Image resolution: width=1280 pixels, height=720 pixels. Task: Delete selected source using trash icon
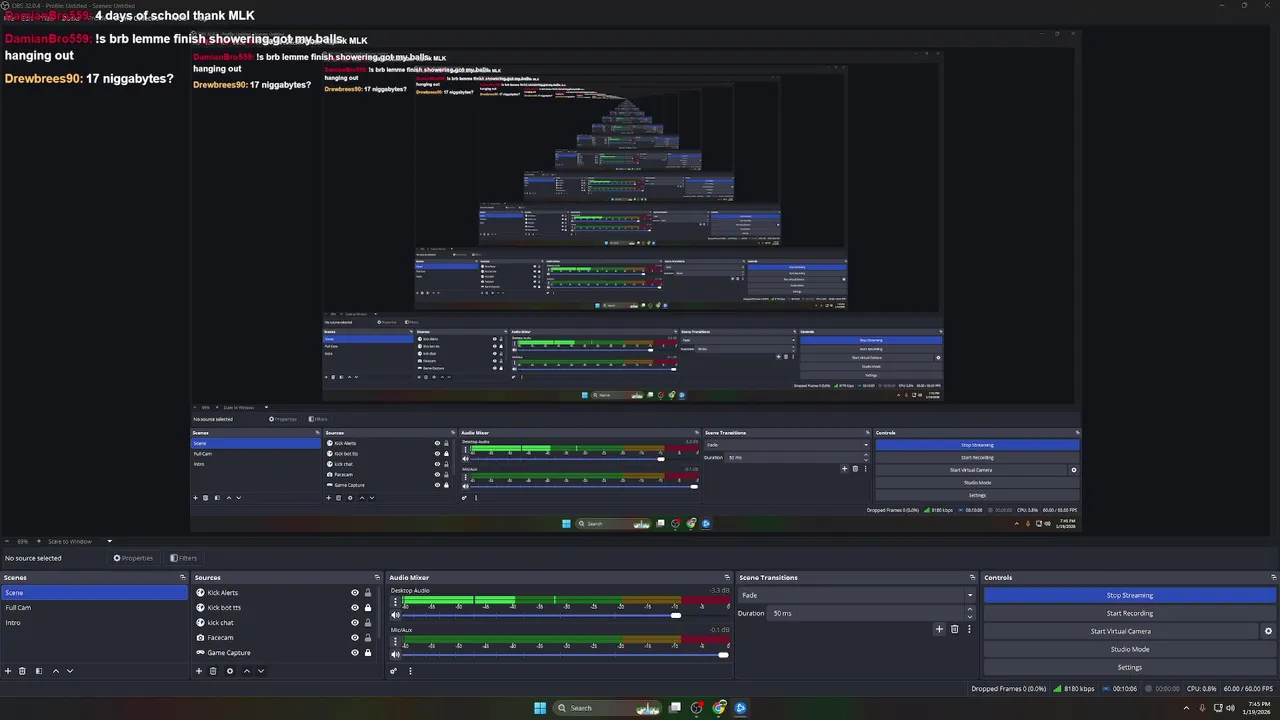(x=213, y=671)
